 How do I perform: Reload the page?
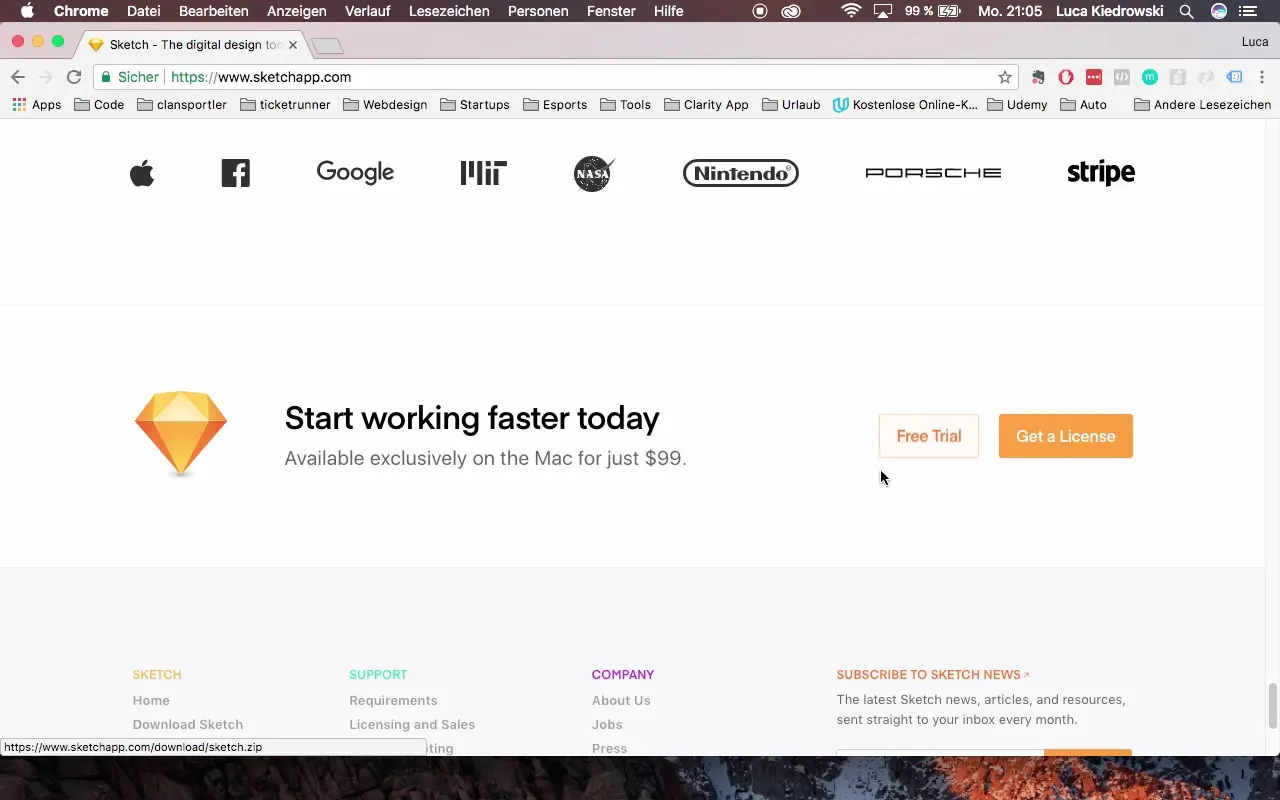coord(74,77)
